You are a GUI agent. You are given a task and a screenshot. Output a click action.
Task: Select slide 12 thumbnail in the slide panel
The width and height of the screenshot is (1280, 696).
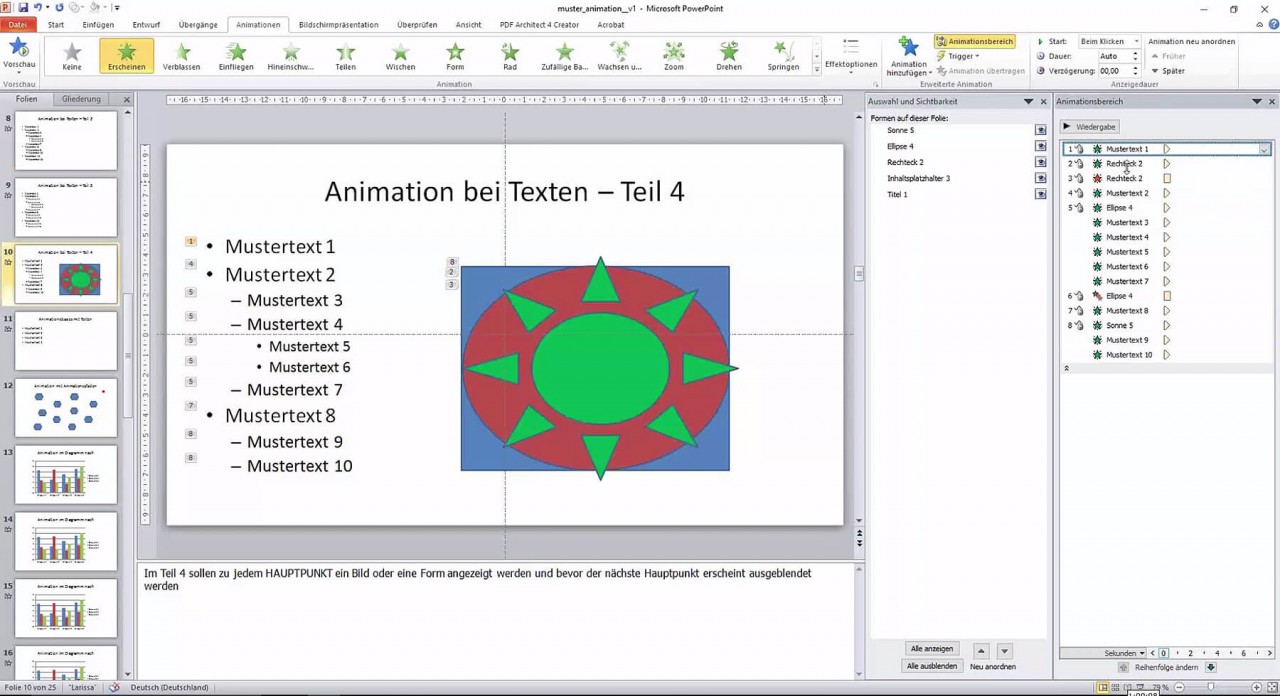point(66,407)
